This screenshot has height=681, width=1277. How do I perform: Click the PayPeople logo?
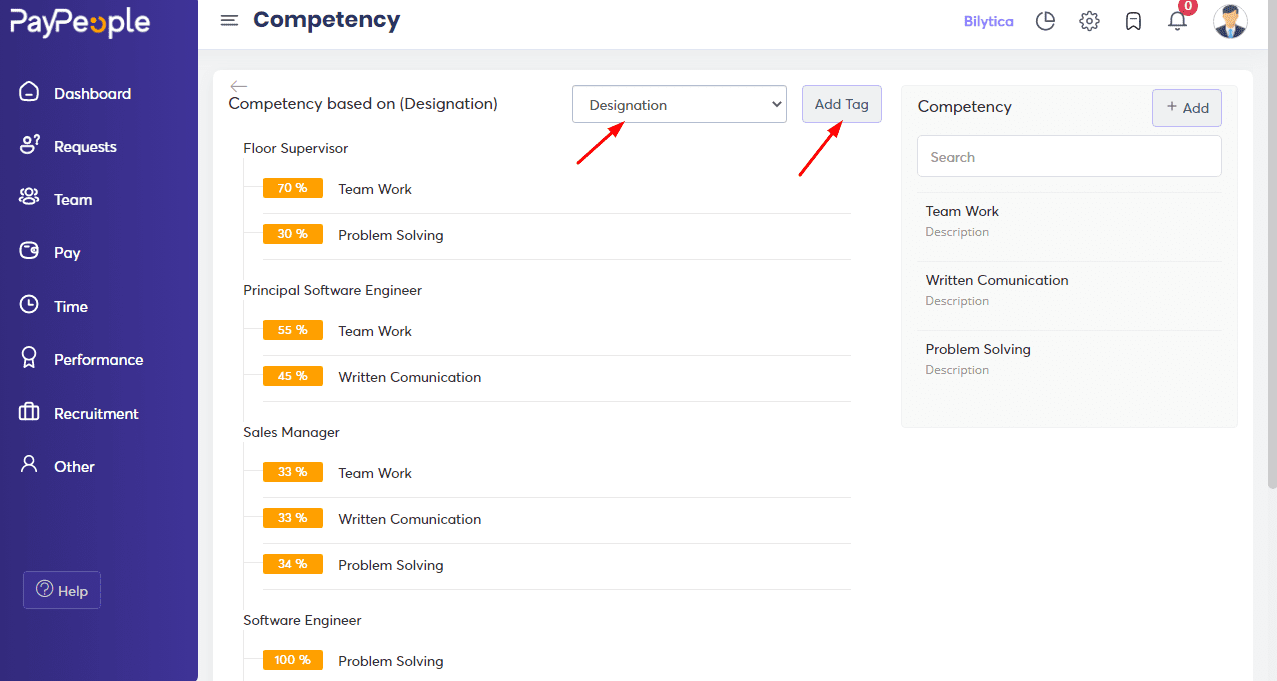(x=80, y=22)
